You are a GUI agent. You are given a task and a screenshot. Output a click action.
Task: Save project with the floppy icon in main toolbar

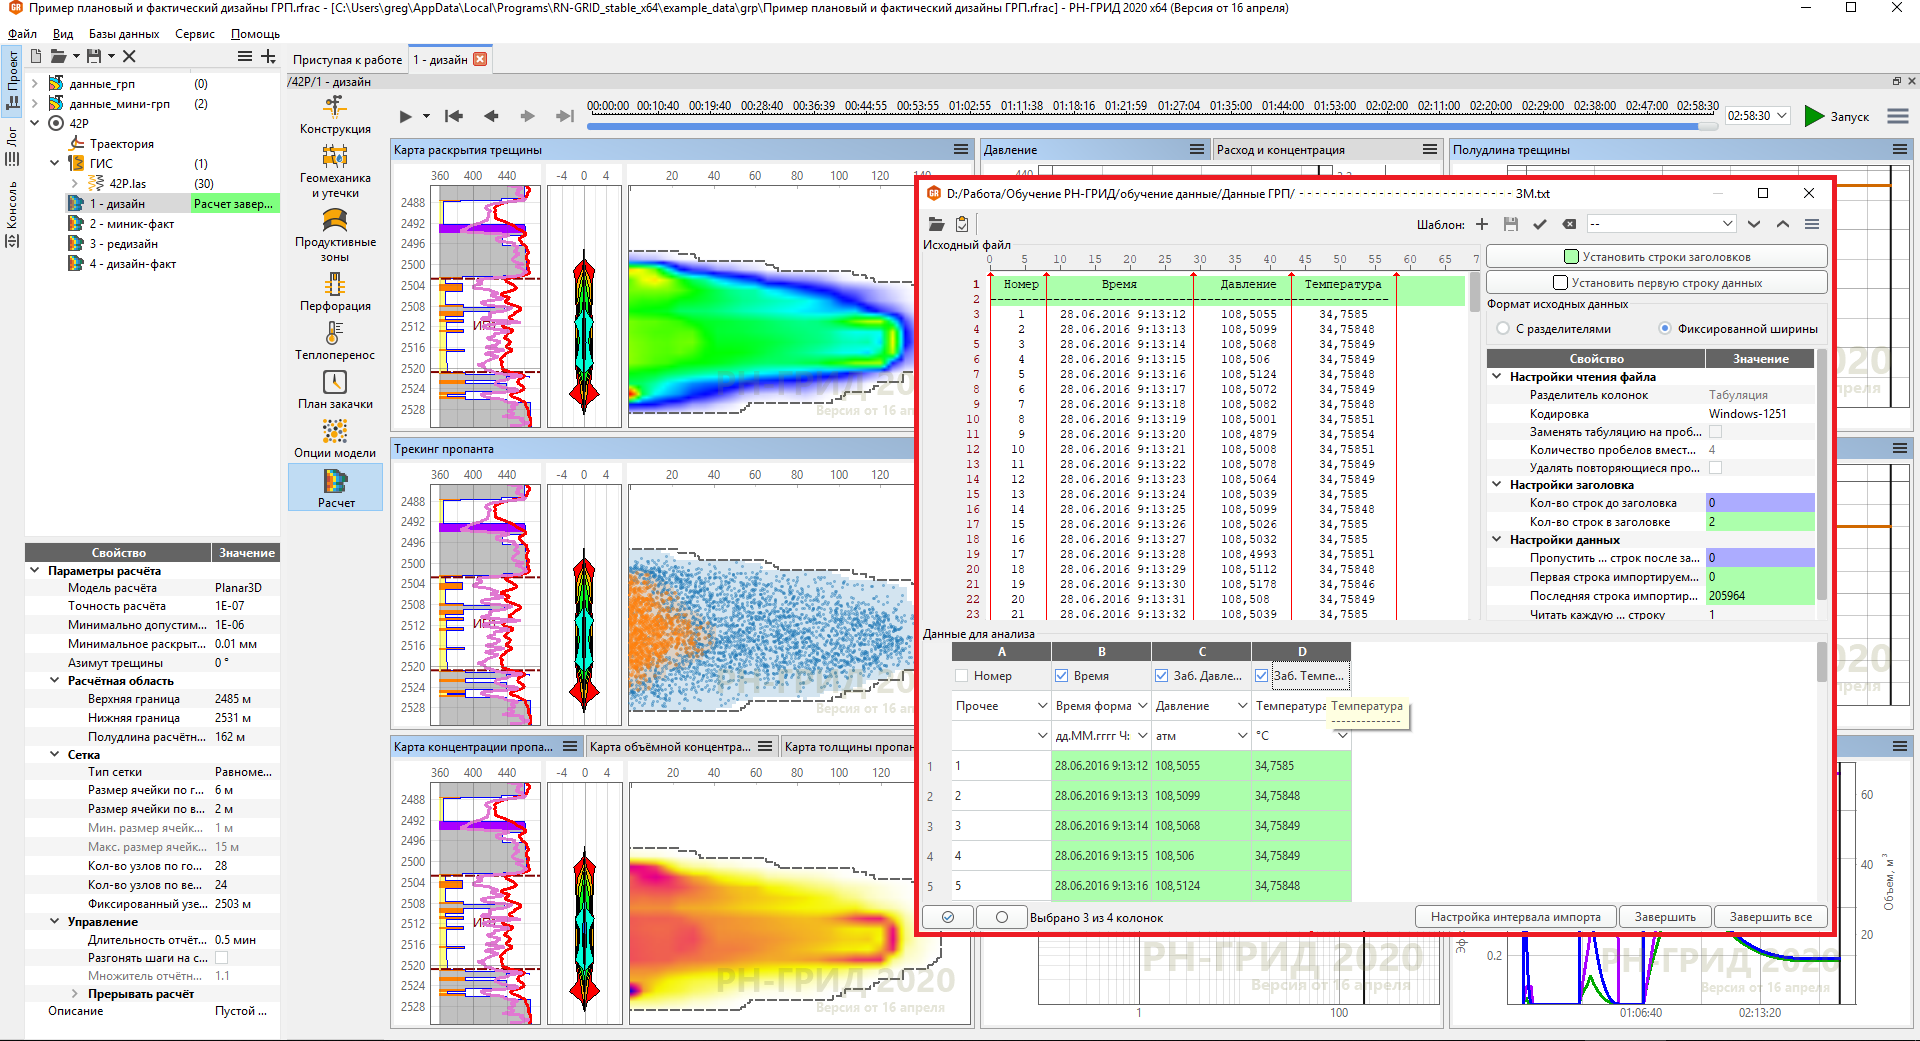(x=94, y=57)
